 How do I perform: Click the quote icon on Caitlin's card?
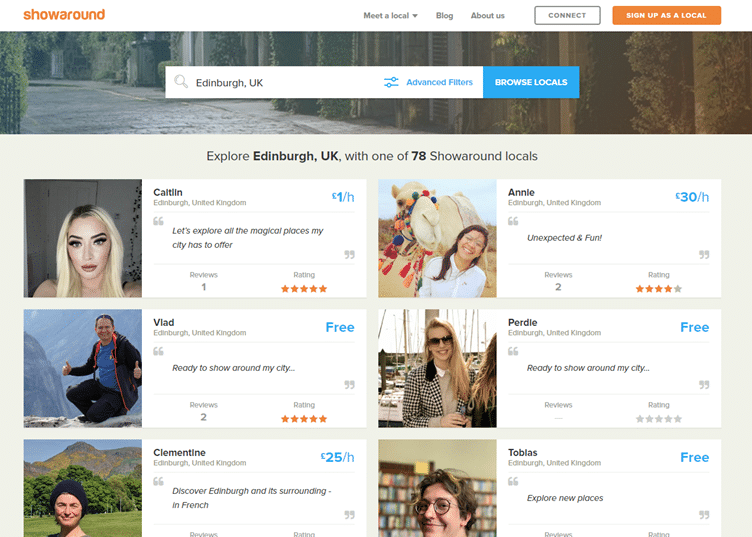point(158,221)
